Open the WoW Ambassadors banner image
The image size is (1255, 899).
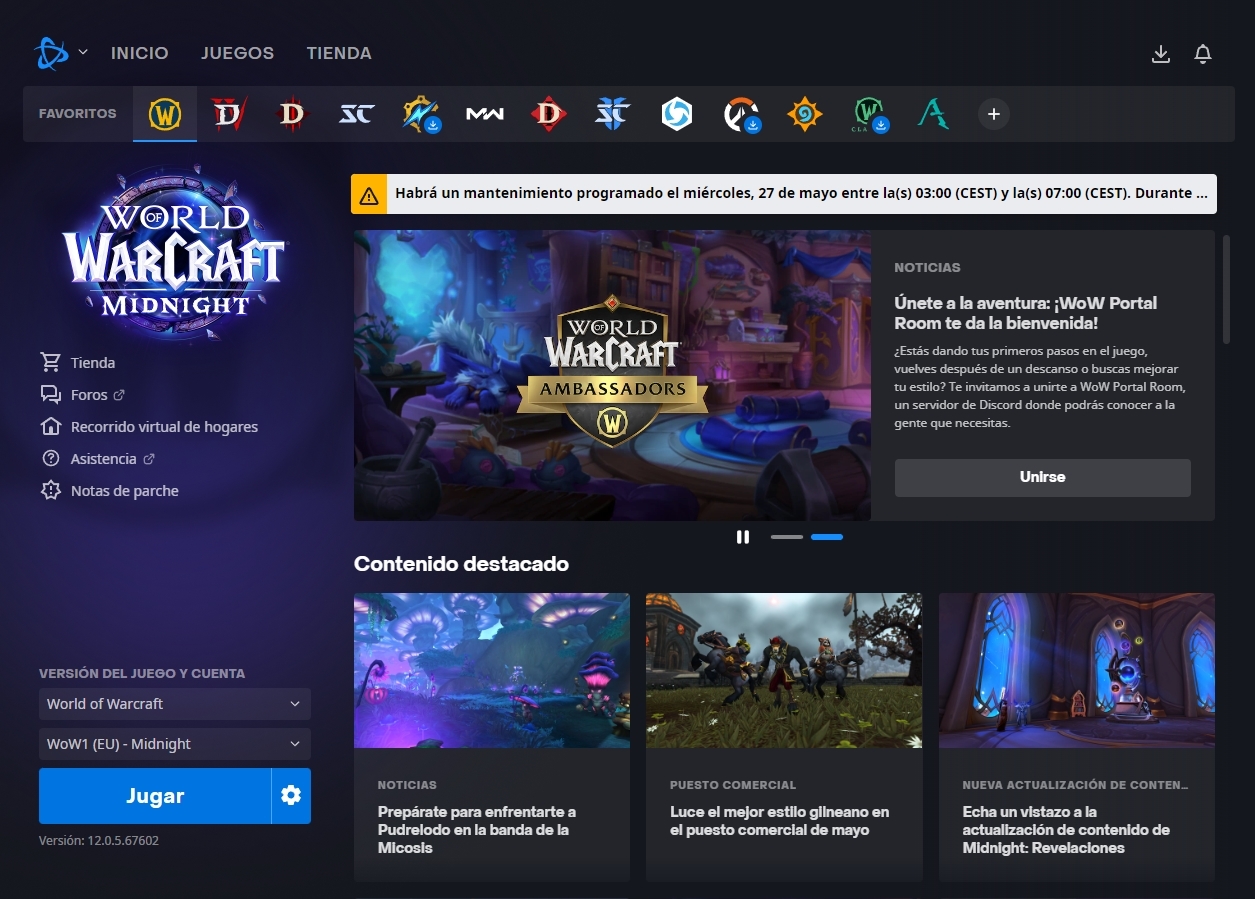[x=612, y=375]
